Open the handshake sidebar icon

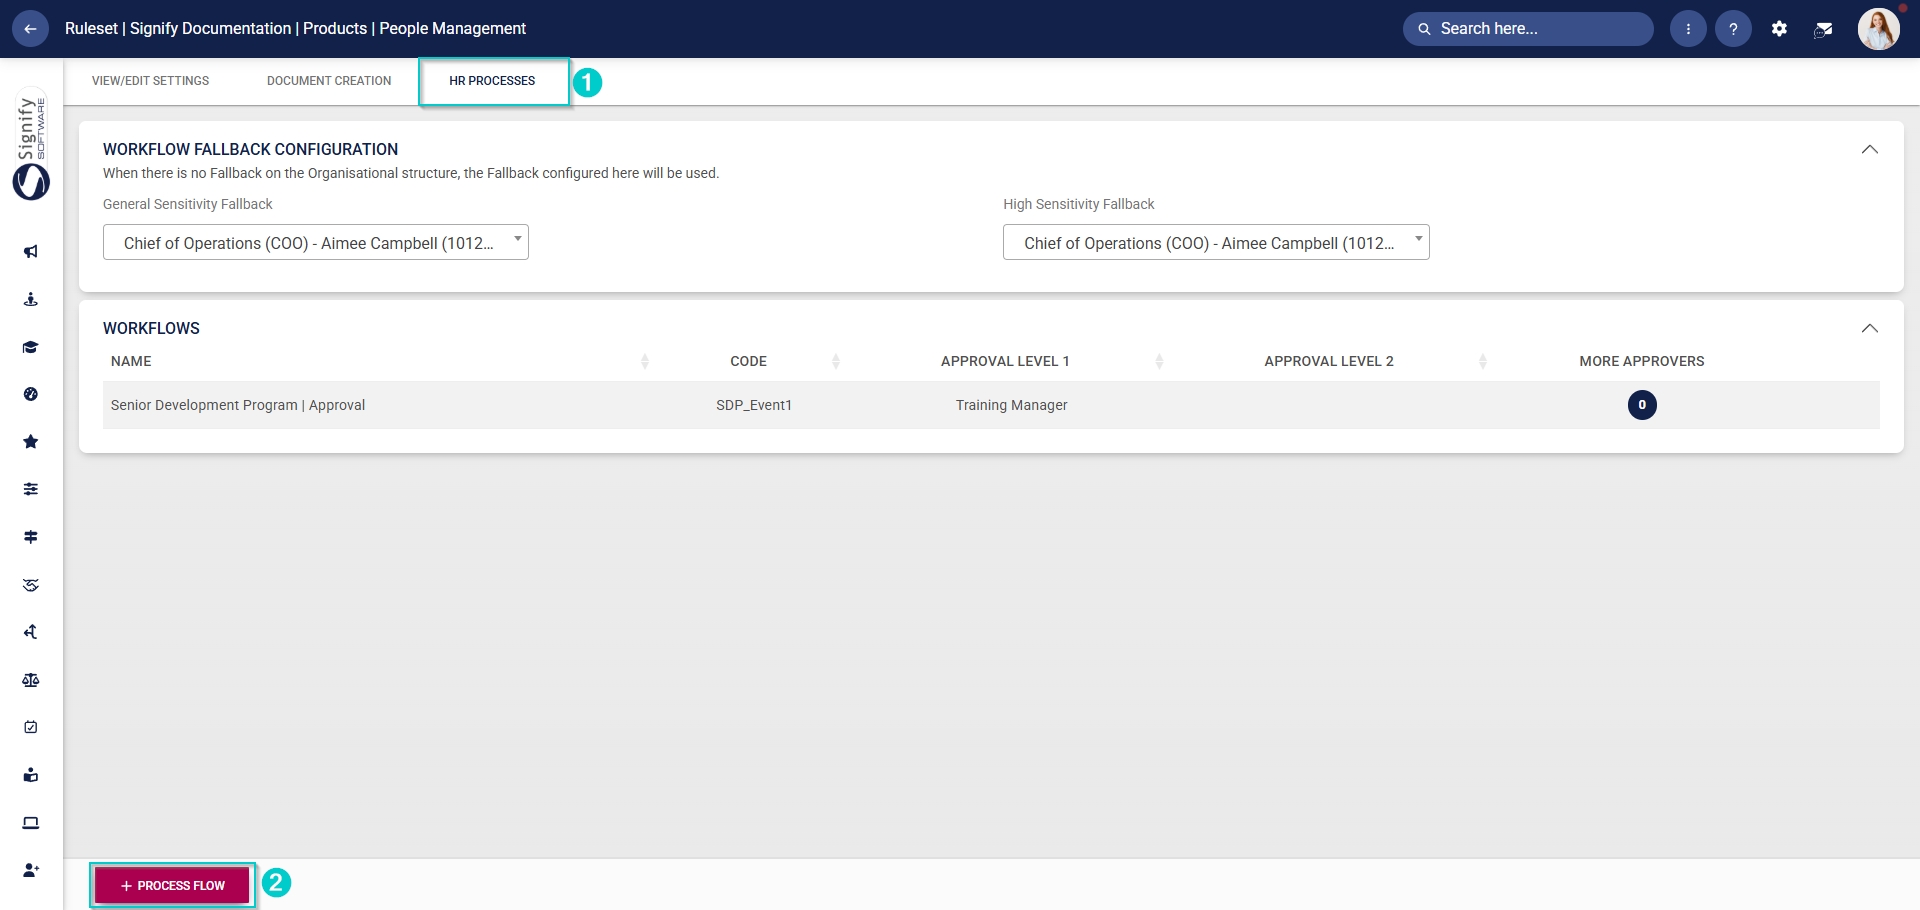pyautogui.click(x=31, y=585)
